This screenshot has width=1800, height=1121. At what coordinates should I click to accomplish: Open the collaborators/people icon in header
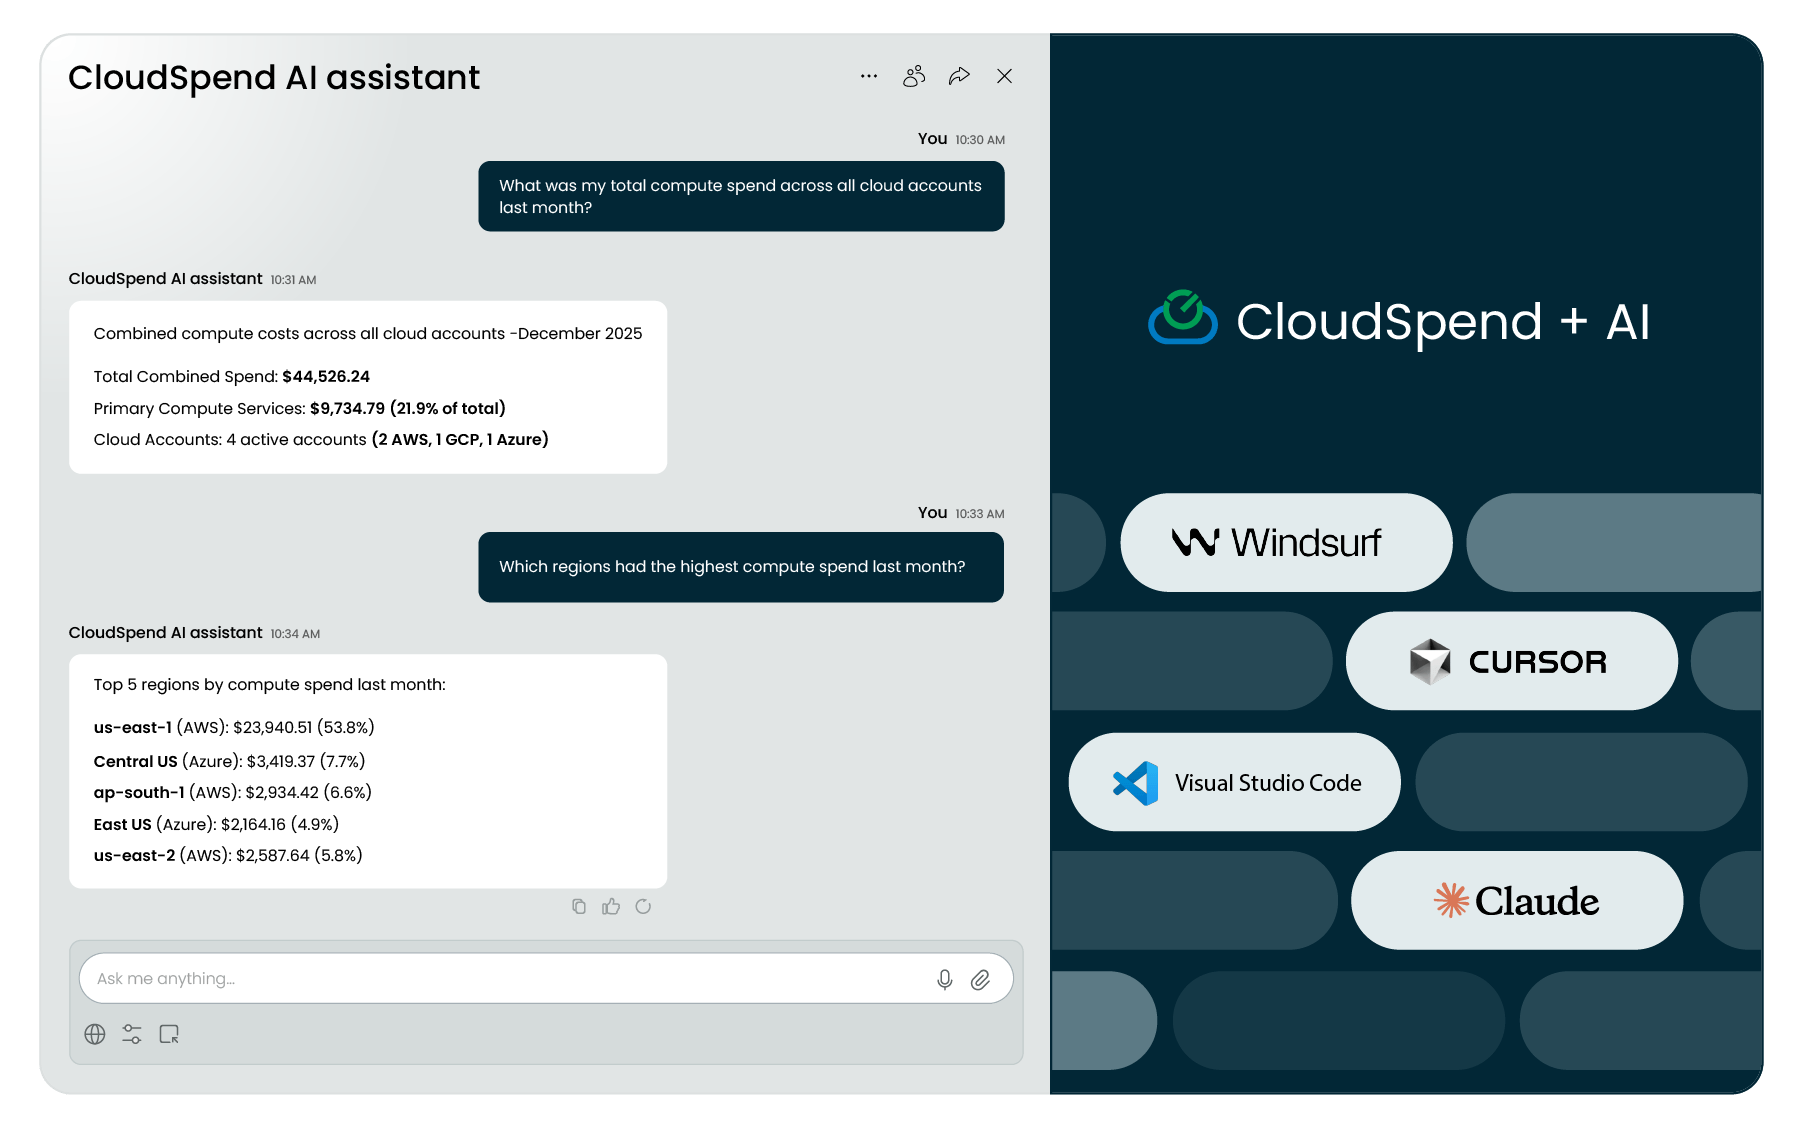(913, 75)
